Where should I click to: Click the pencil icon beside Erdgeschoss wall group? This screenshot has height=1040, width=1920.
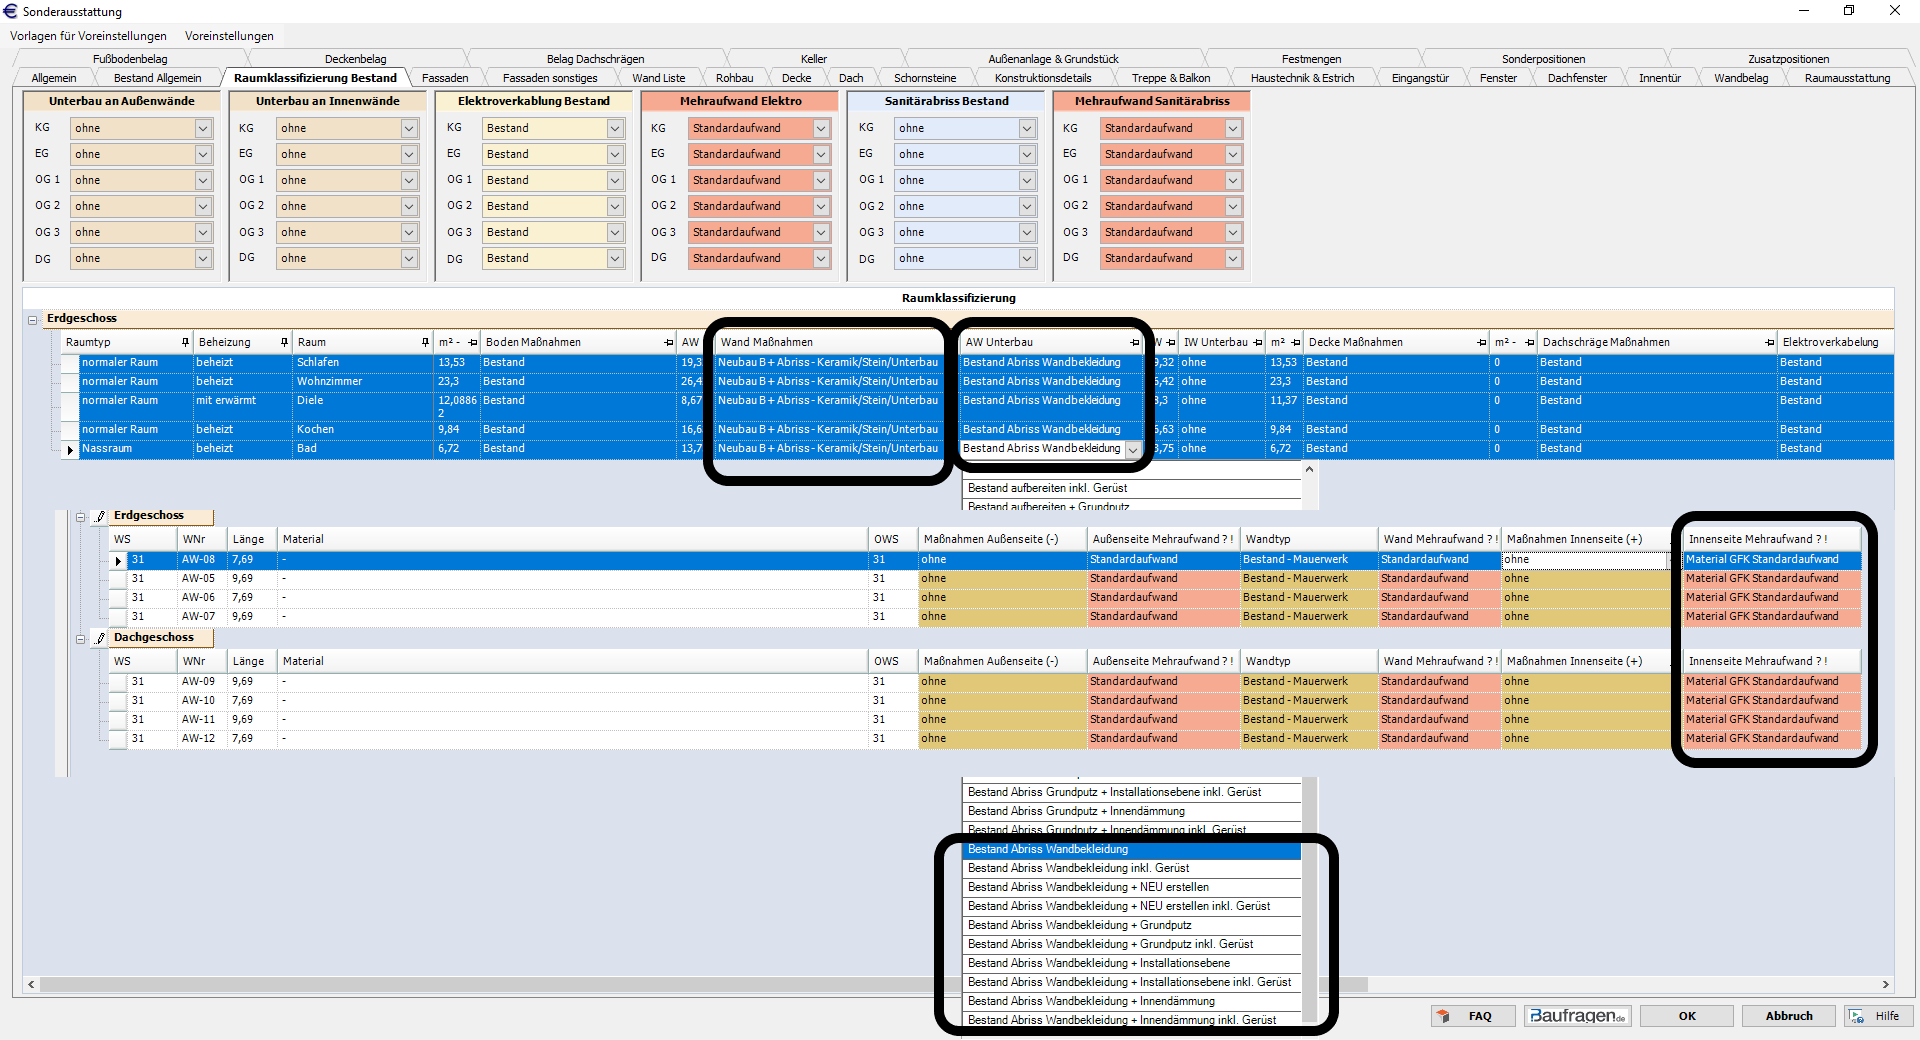tap(100, 516)
